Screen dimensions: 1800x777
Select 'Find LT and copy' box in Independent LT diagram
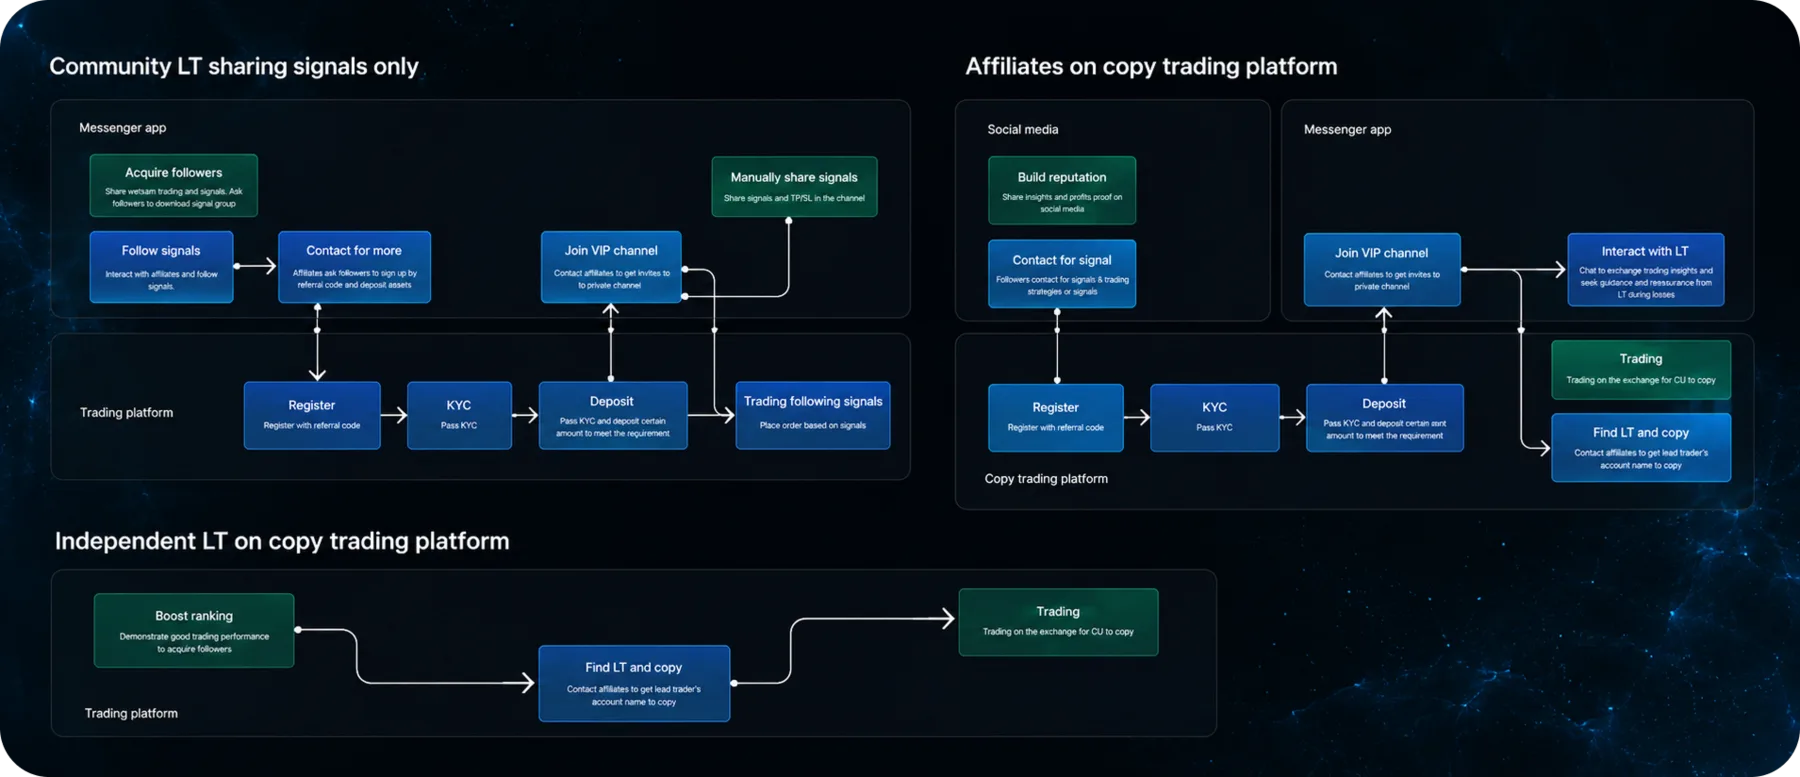pyautogui.click(x=634, y=683)
